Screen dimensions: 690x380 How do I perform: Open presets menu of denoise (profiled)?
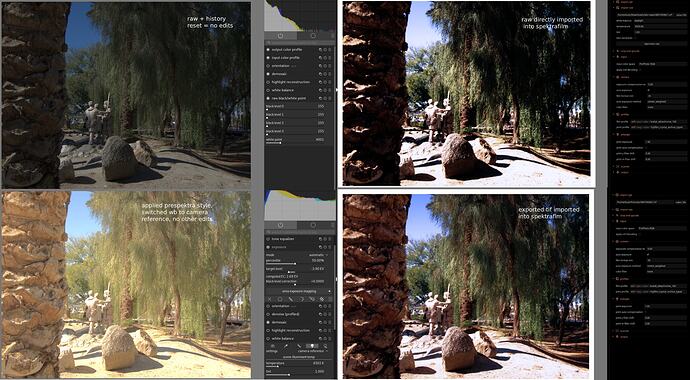pos(330,314)
